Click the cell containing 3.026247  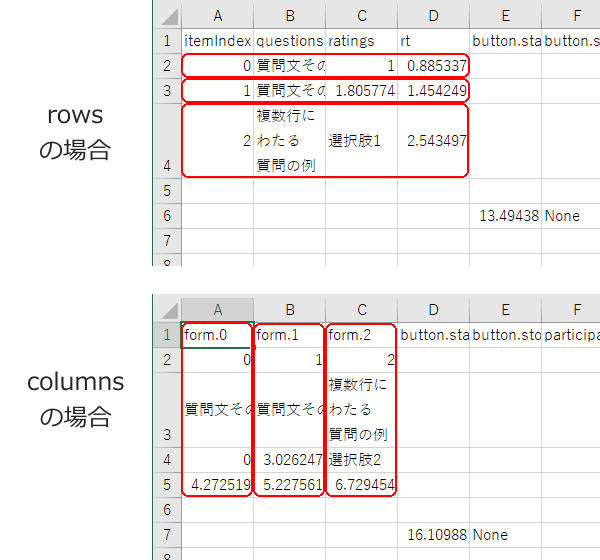(290, 460)
